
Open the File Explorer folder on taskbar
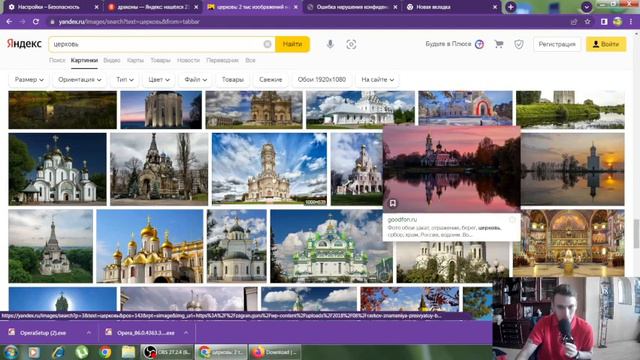(128, 352)
